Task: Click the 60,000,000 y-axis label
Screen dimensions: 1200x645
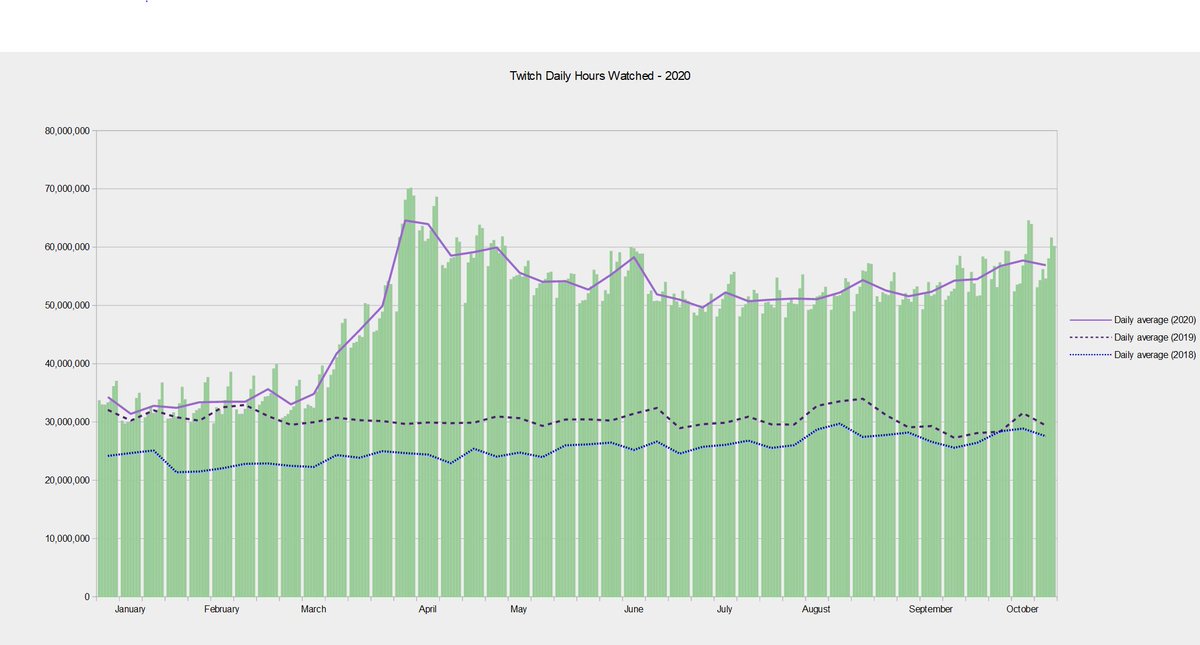Action: 66,247
